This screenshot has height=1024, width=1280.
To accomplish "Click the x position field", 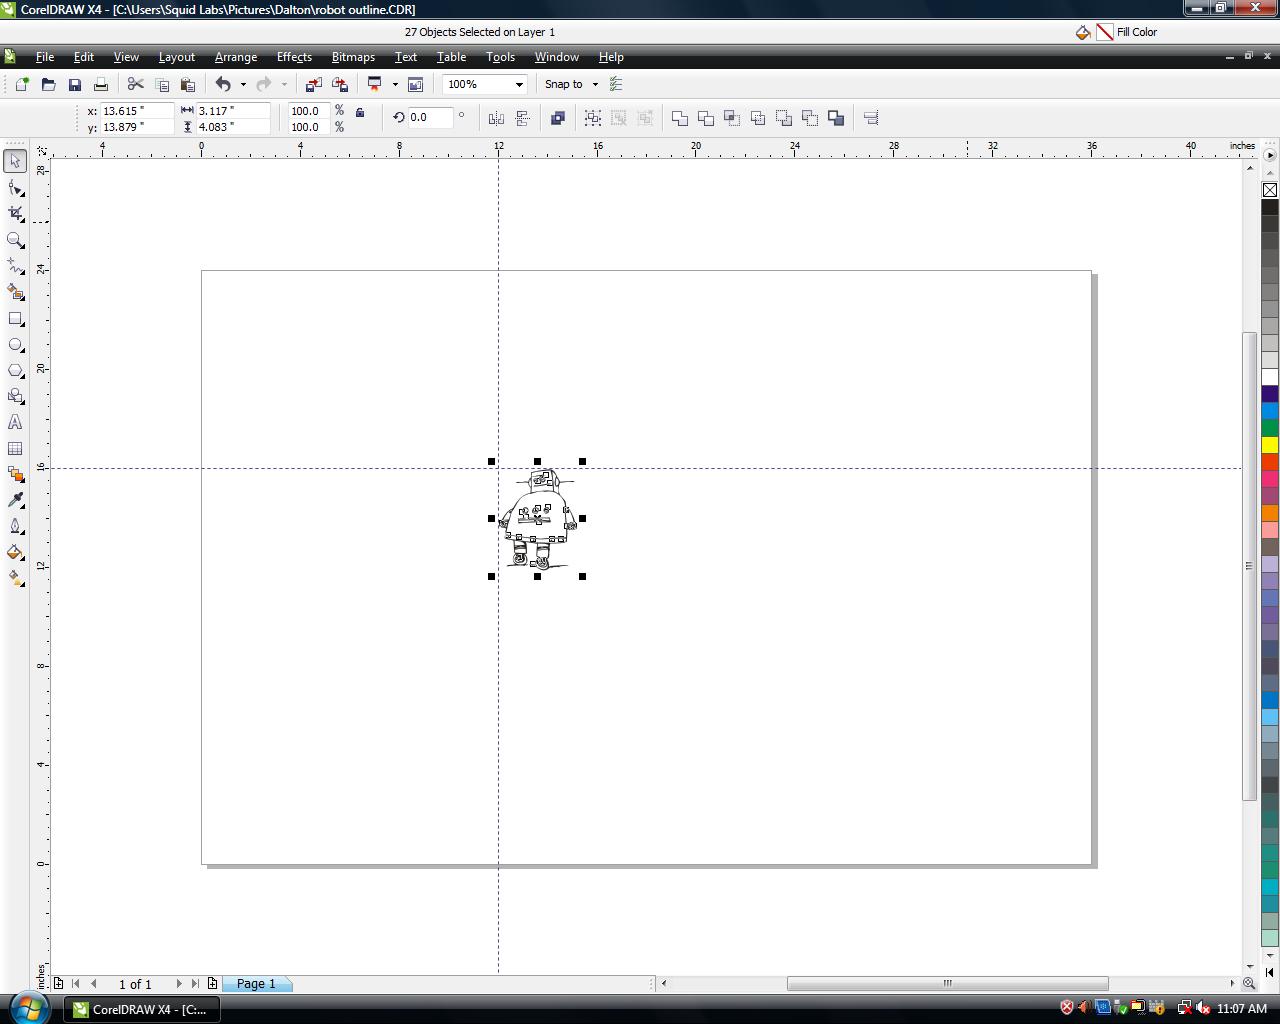I will (x=137, y=111).
